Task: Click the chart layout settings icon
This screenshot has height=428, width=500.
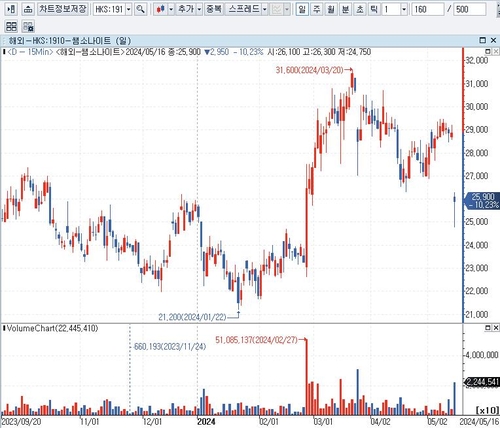Action: pyautogui.click(x=28, y=26)
